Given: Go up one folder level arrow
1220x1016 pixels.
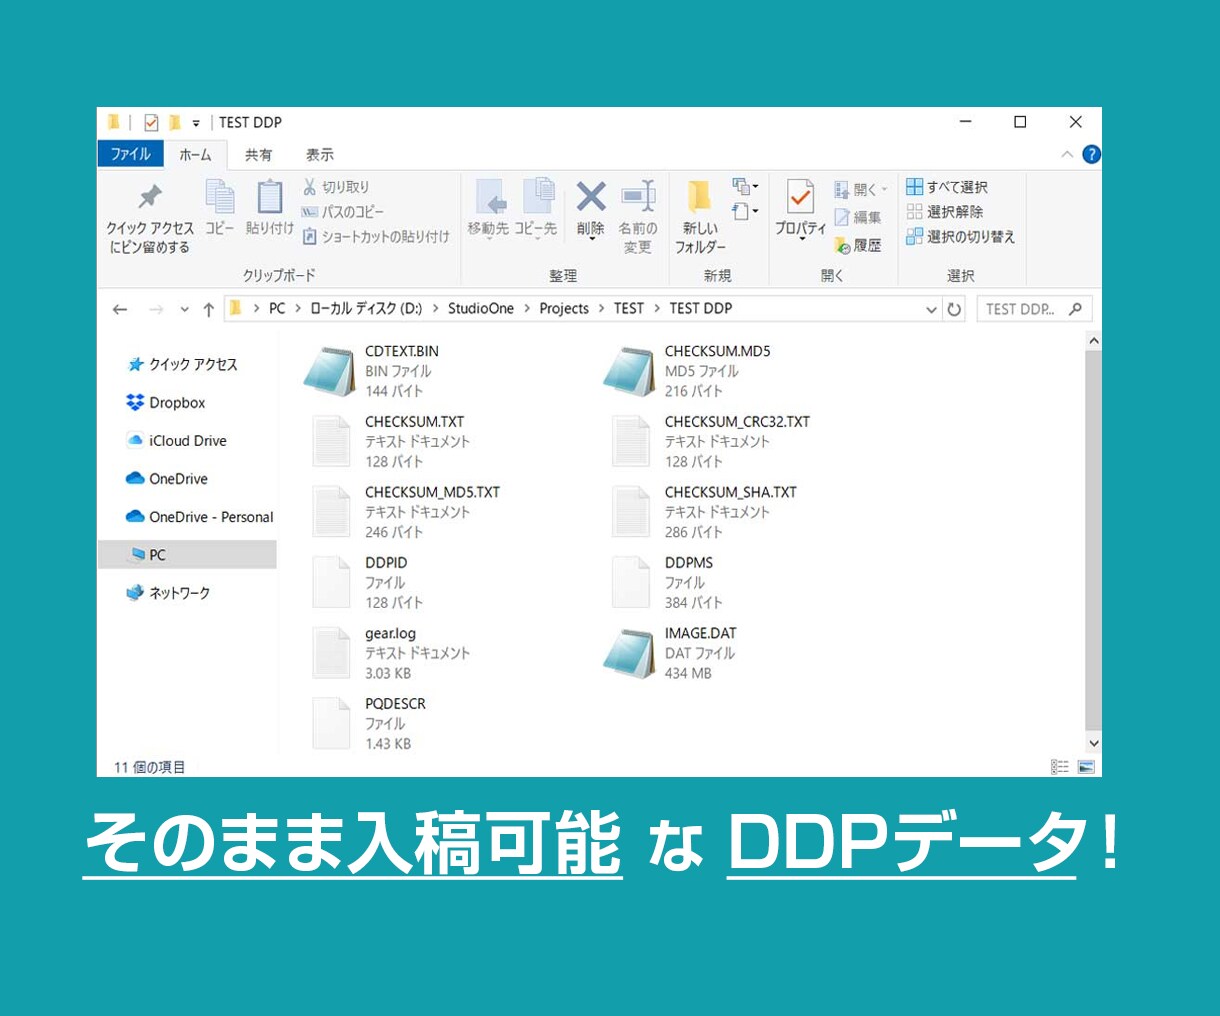Looking at the screenshot, I should pos(208,309).
